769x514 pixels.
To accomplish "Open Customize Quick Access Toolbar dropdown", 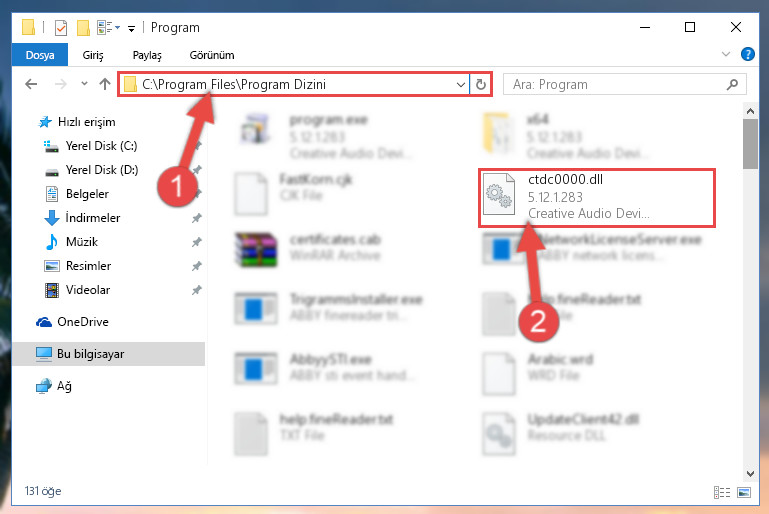I will click(131, 28).
